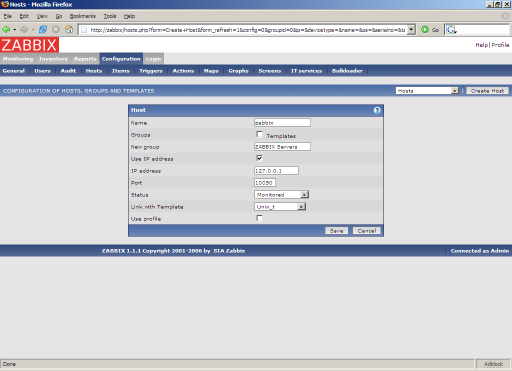The image size is (512, 371).
Task: Go to Users submenu
Action: [42, 71]
